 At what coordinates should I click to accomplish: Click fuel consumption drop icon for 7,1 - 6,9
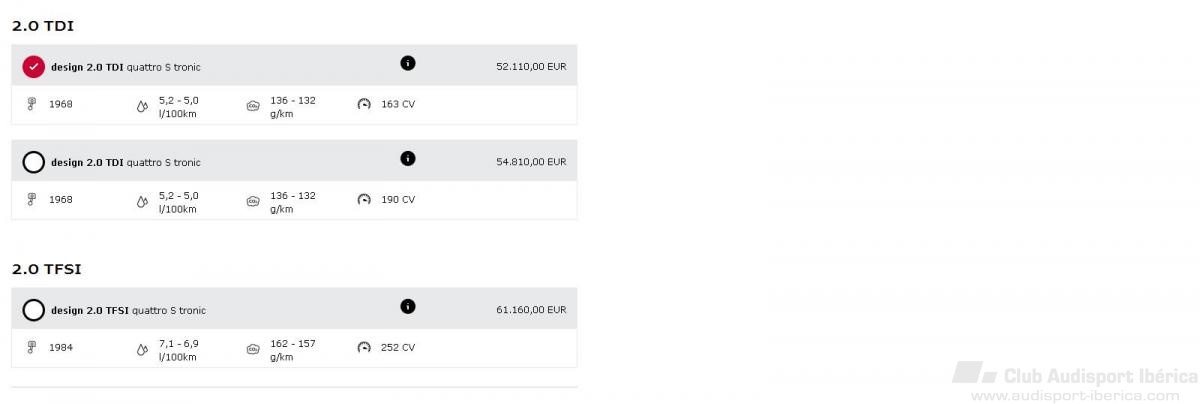tap(142, 349)
